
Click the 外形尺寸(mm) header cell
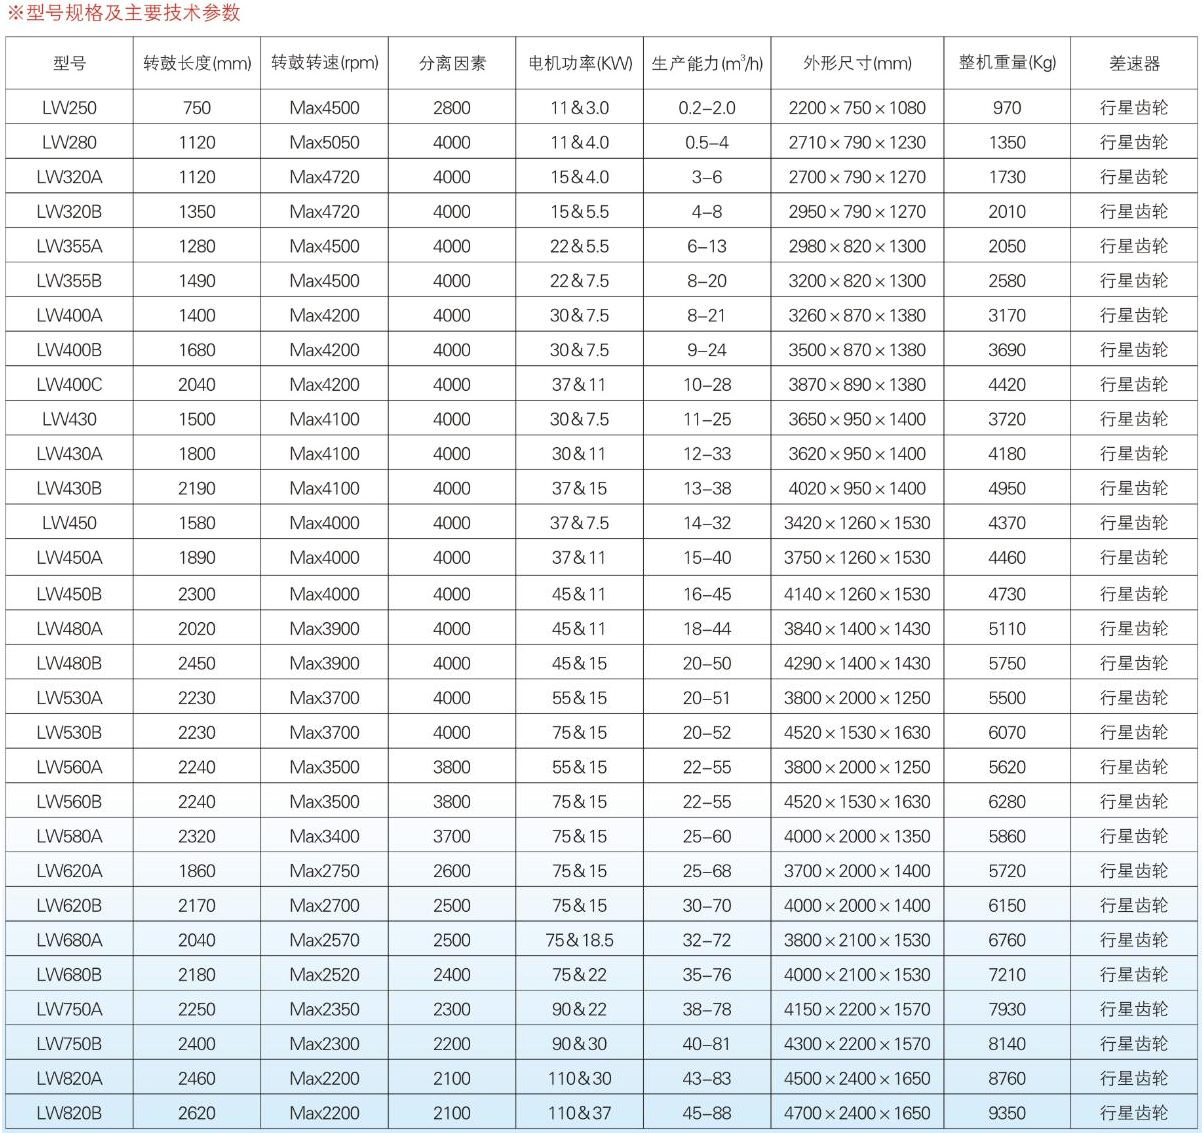857,63
